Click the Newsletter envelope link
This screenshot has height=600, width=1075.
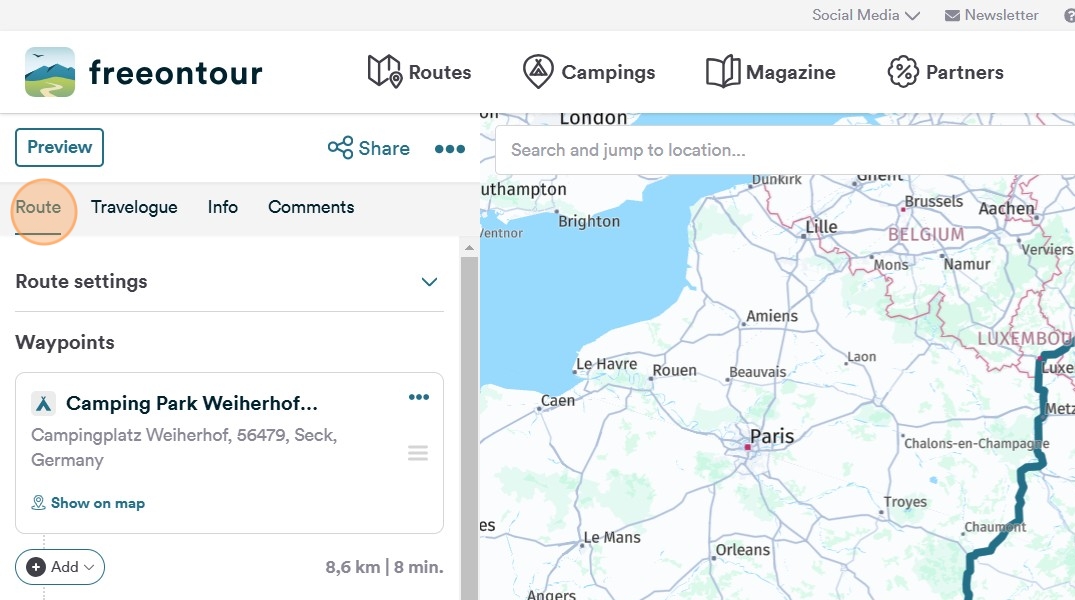[x=991, y=15]
